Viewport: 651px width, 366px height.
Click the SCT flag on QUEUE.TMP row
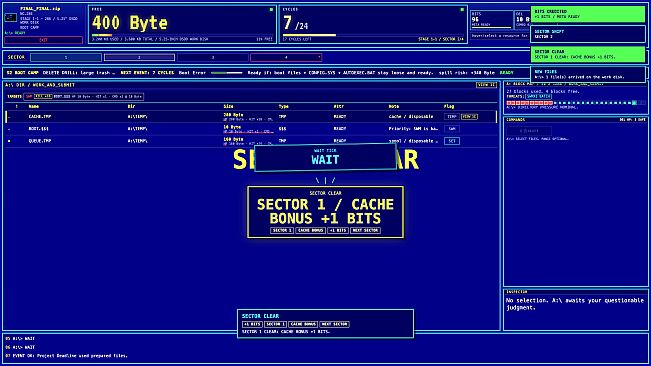(452, 141)
